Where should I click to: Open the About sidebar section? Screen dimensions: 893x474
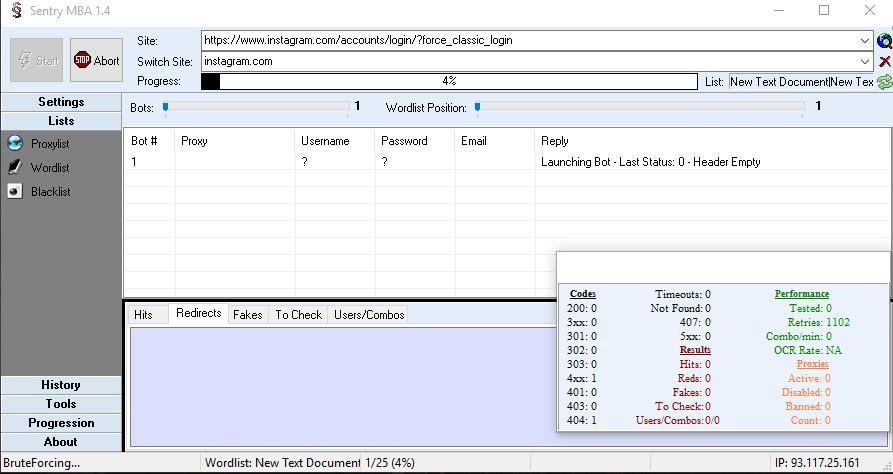point(61,442)
